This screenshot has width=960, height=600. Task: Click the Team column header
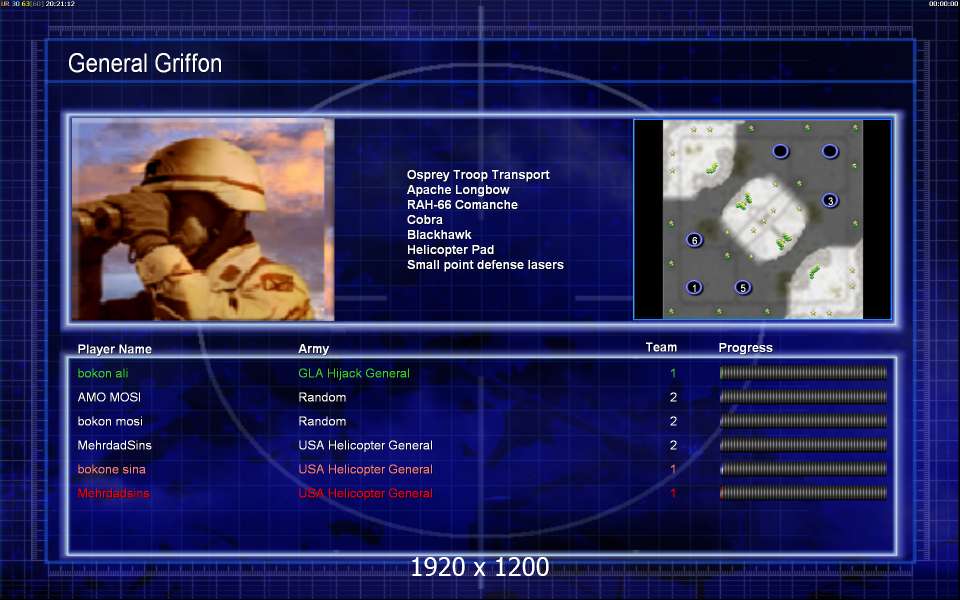pyautogui.click(x=661, y=347)
